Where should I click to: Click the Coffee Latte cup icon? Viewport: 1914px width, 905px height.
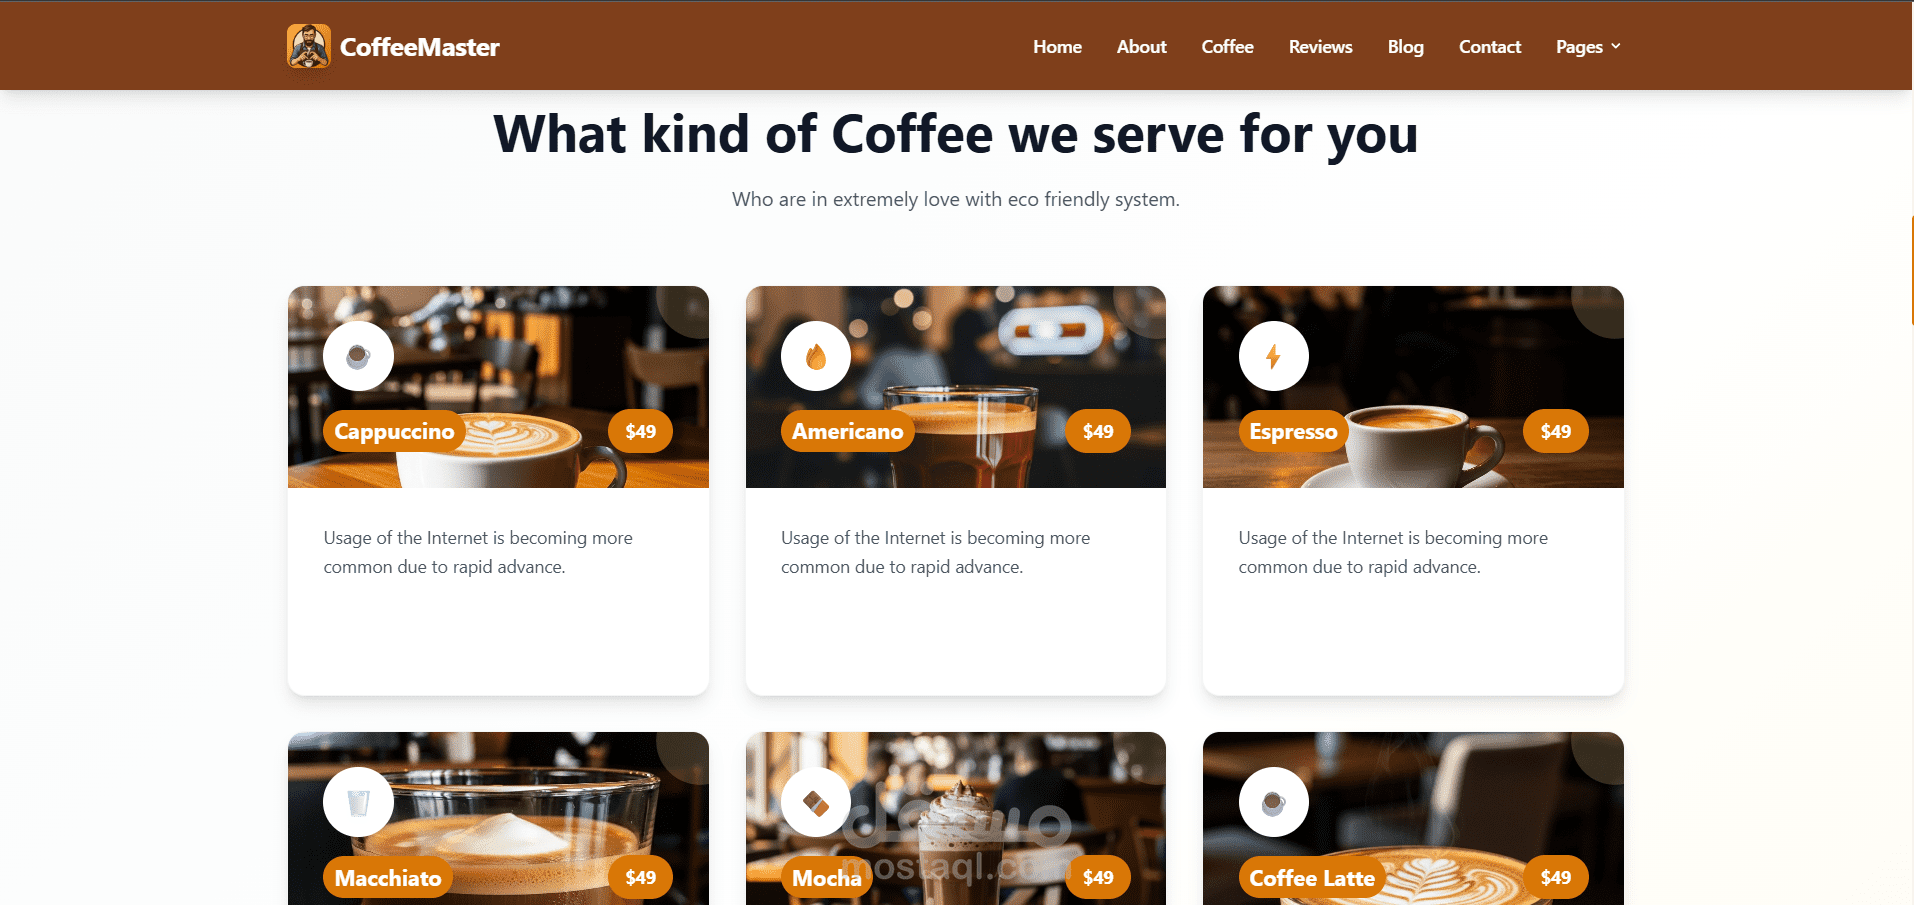1273,802
